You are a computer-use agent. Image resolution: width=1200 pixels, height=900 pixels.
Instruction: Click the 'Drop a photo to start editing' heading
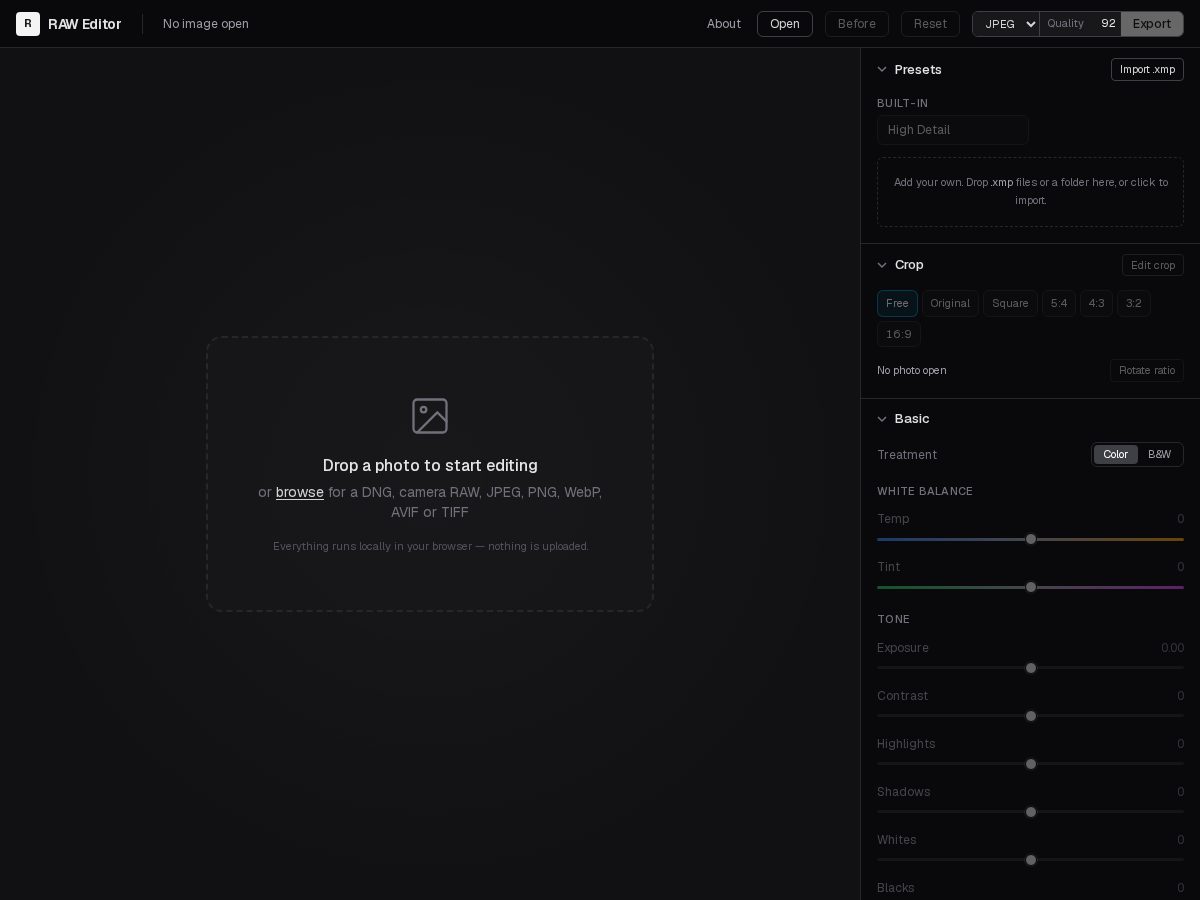click(430, 465)
